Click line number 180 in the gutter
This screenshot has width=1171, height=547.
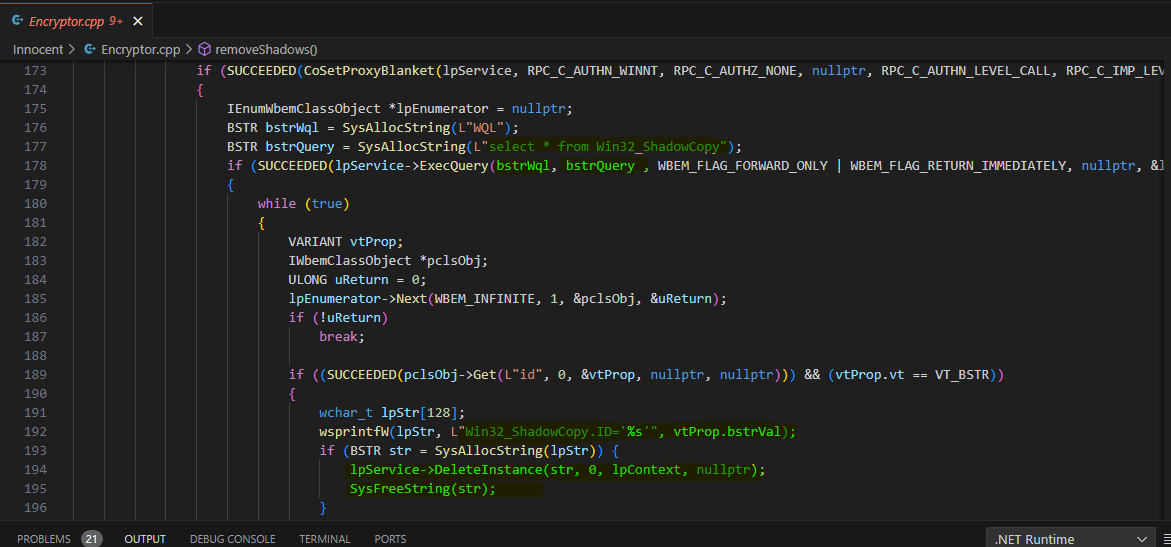click(36, 203)
